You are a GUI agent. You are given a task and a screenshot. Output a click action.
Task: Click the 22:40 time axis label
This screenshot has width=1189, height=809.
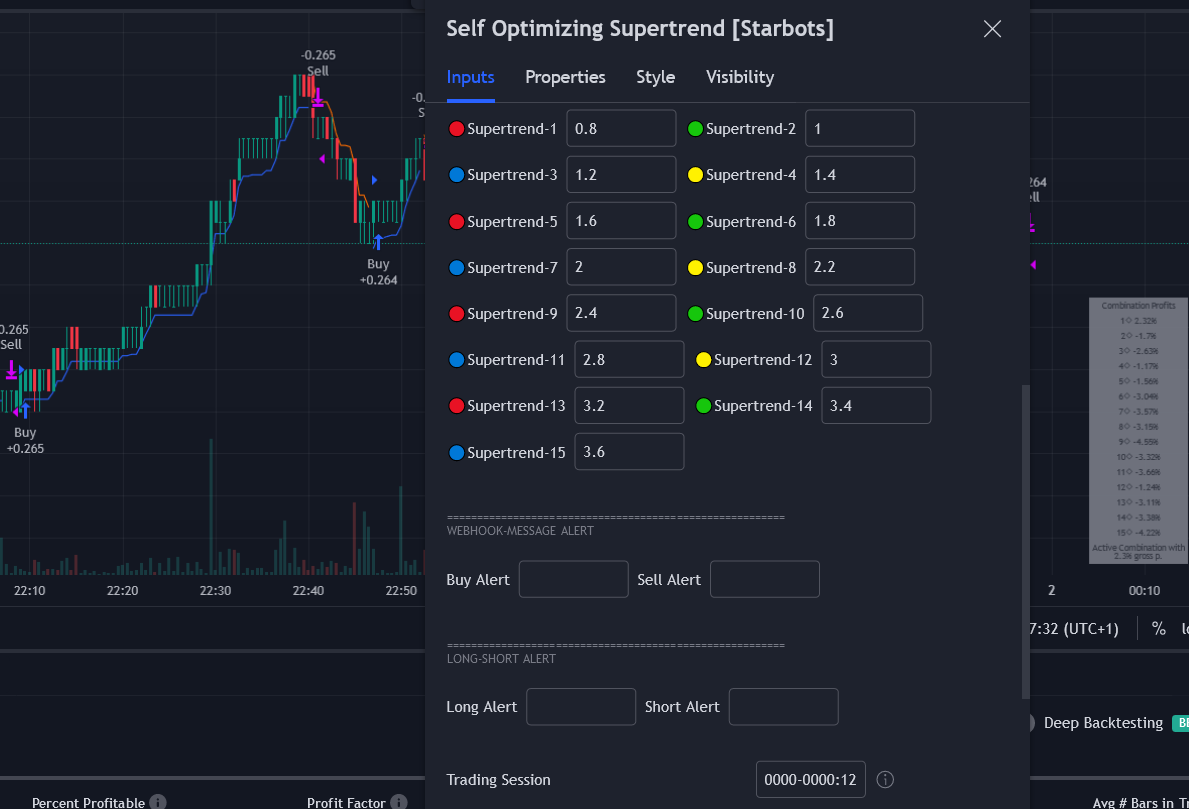pyautogui.click(x=309, y=591)
